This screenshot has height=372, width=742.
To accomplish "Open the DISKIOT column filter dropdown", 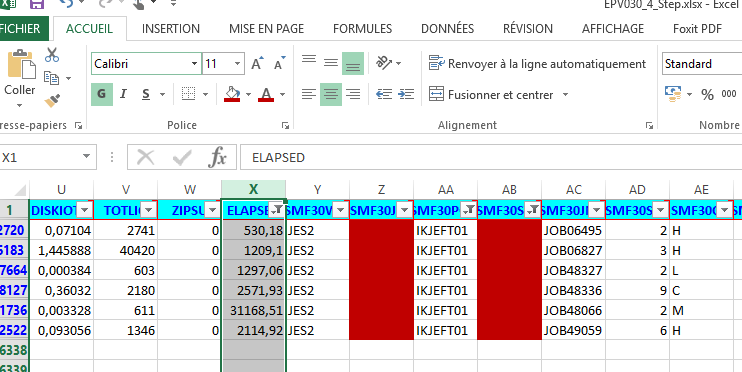I will tap(85, 211).
